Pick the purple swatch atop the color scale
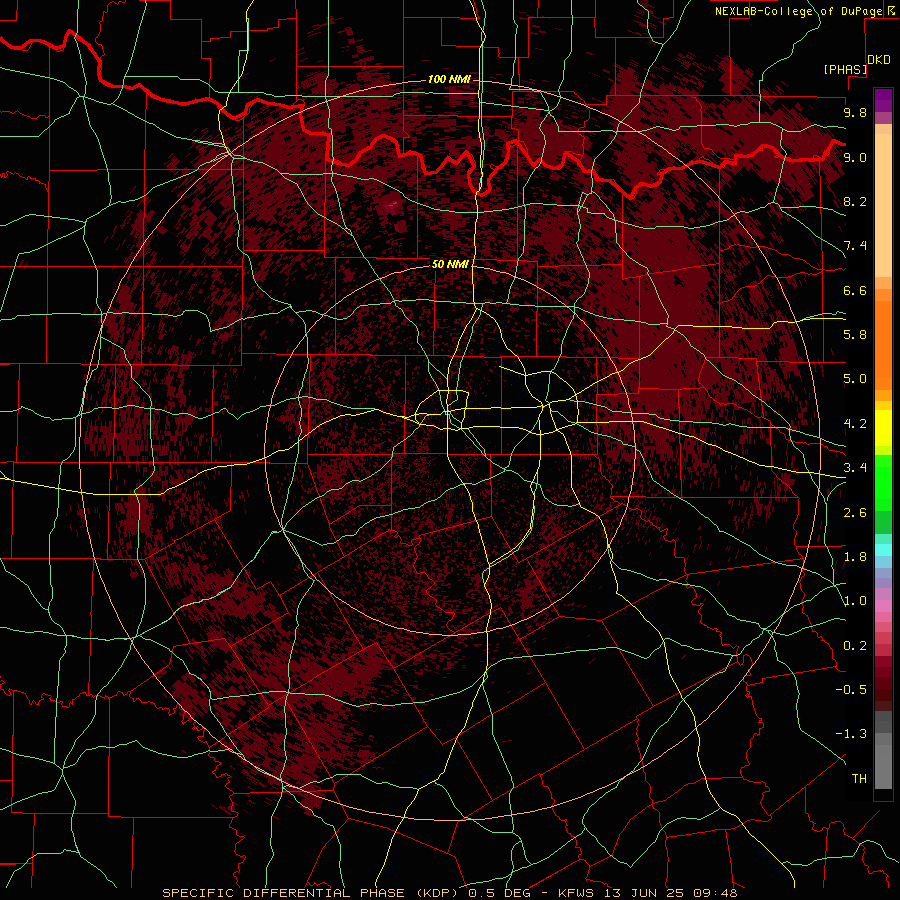Image resolution: width=900 pixels, height=900 pixels. coord(883,100)
